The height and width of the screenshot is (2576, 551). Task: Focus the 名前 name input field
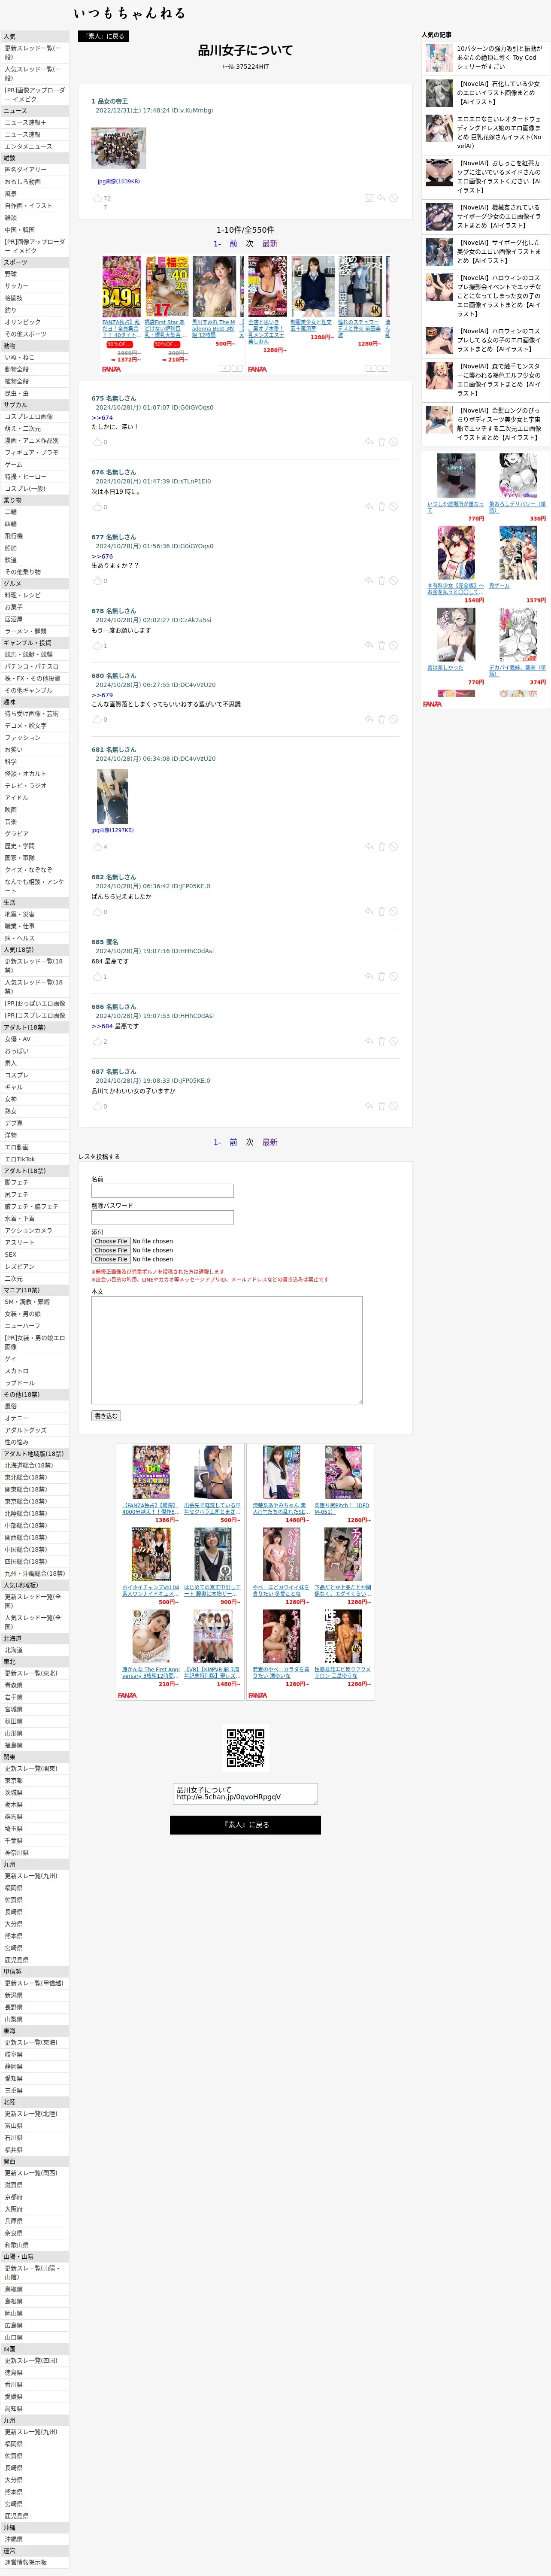click(162, 1191)
